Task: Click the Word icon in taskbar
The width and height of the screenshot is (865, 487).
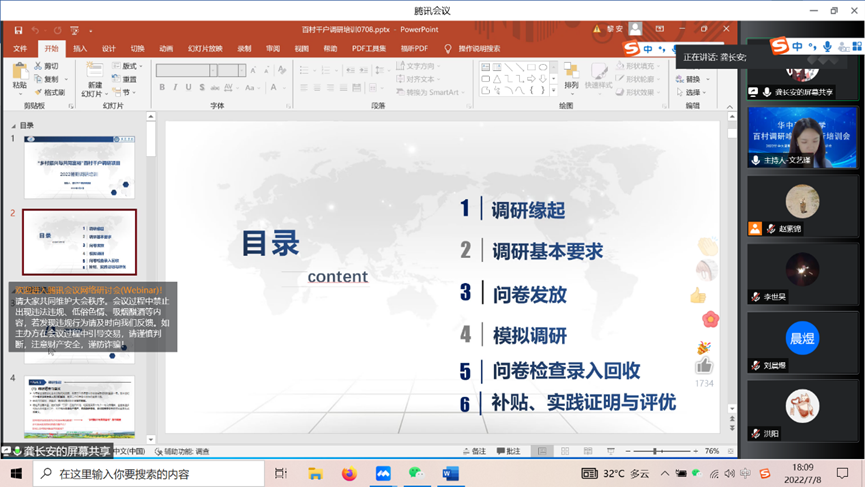Action: [449, 473]
